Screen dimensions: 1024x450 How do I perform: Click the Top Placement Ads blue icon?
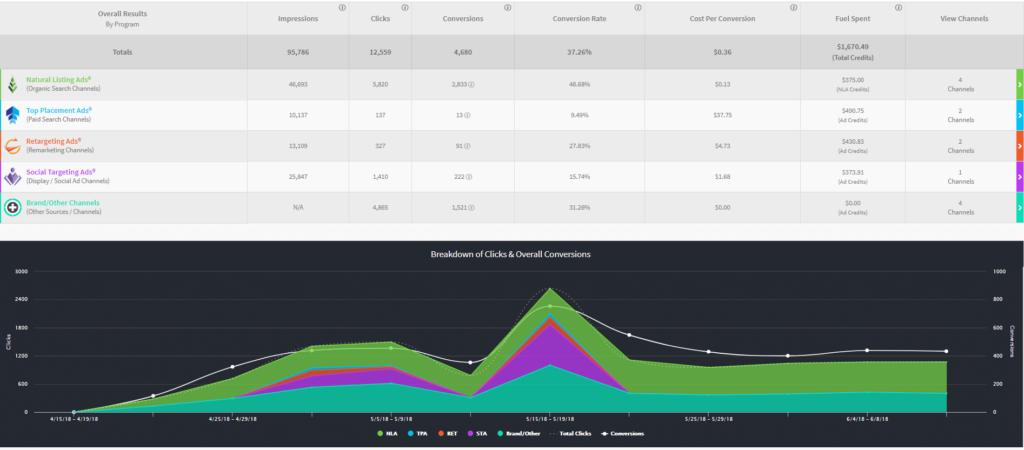tap(12, 115)
